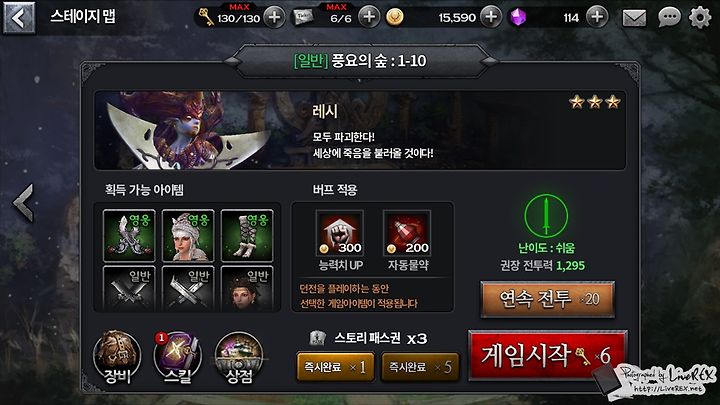
Task: View the 영웅 boots item reward
Action: [247, 236]
